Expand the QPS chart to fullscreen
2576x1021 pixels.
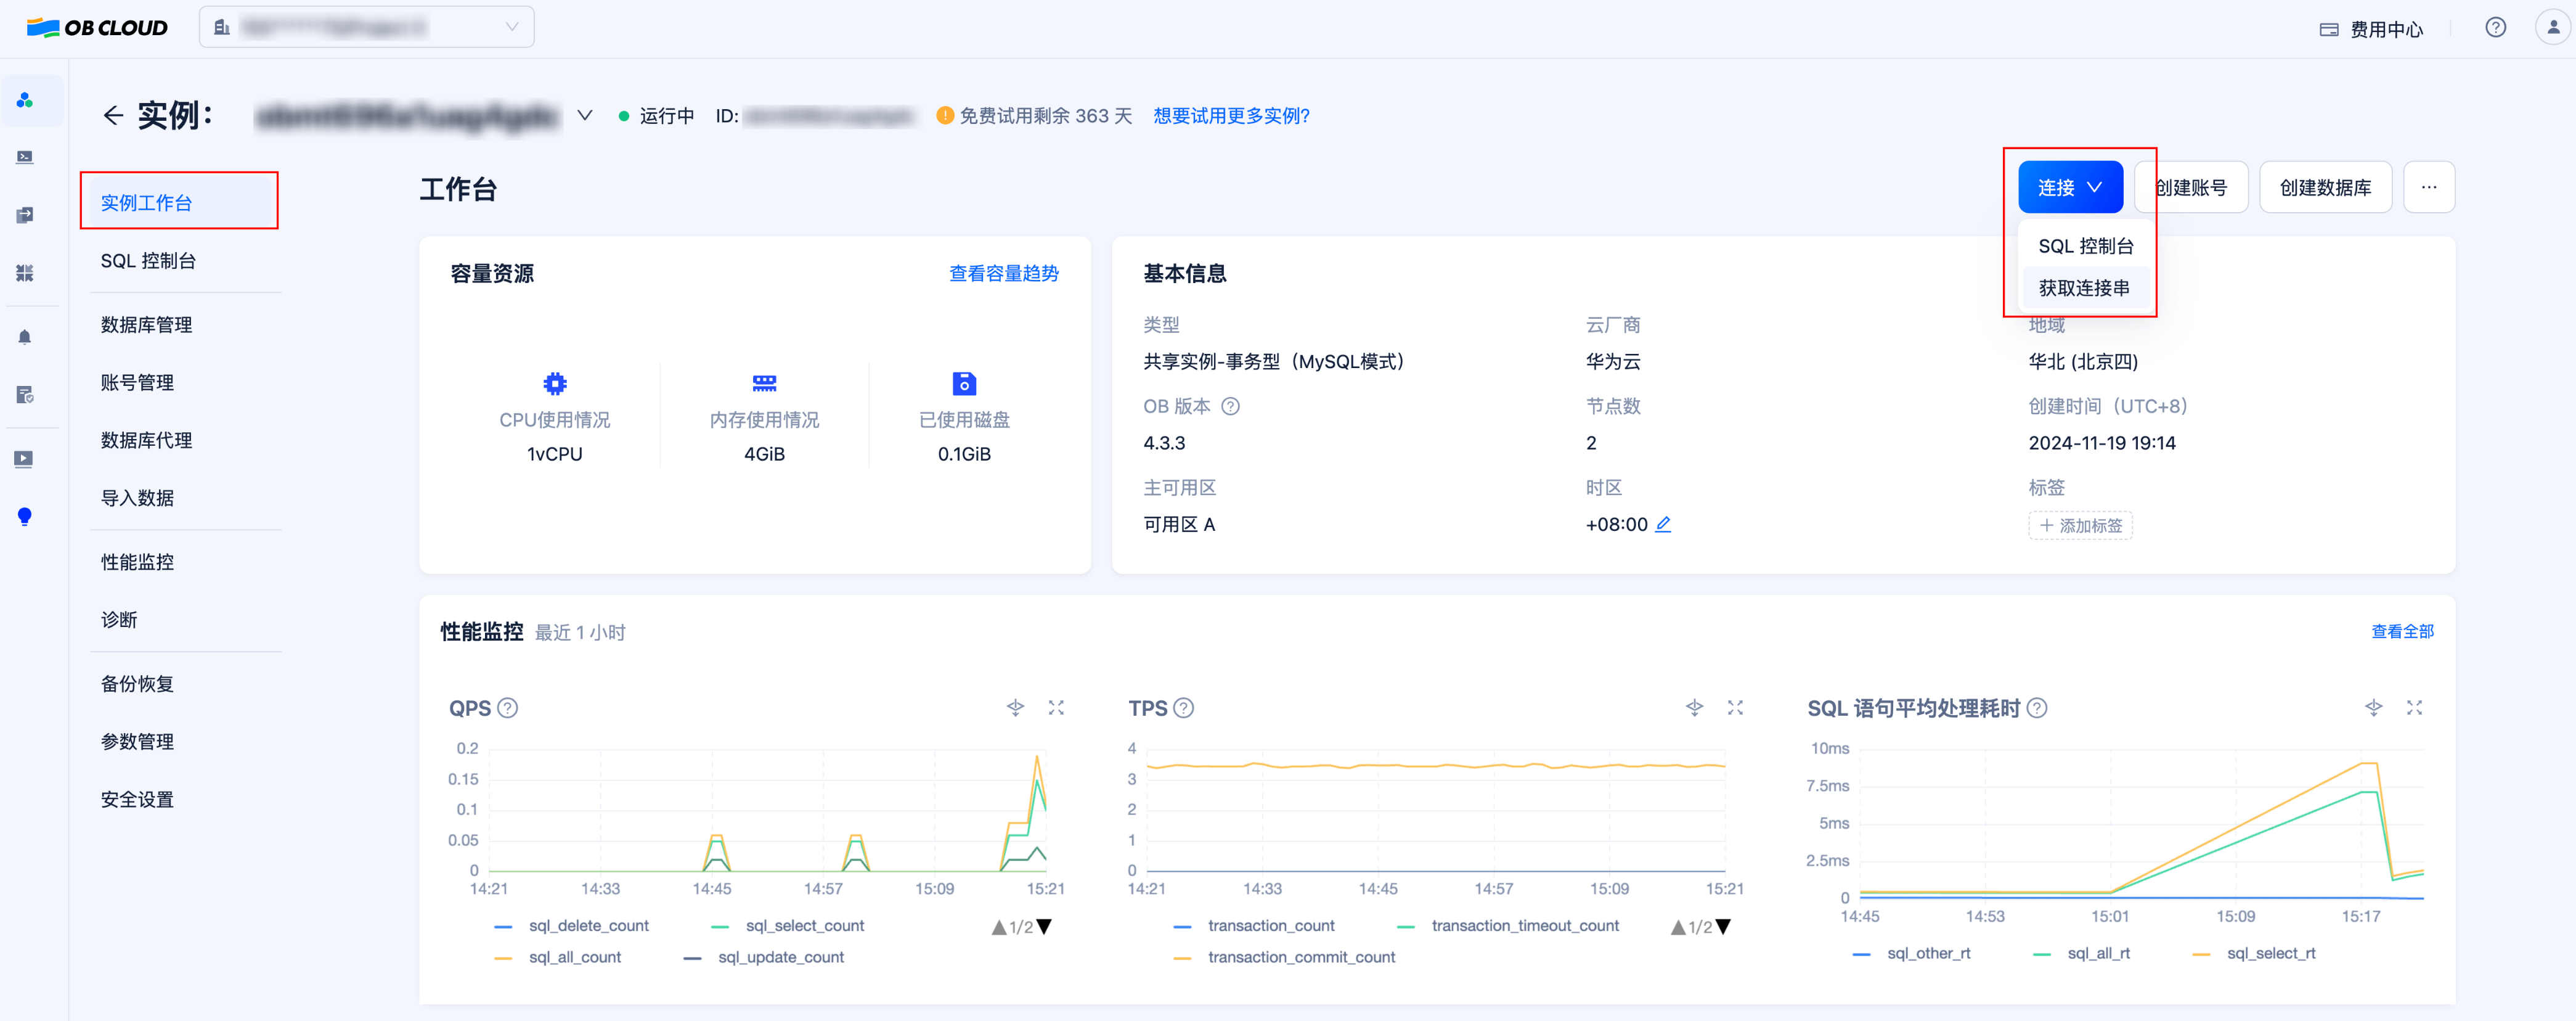click(x=1056, y=707)
